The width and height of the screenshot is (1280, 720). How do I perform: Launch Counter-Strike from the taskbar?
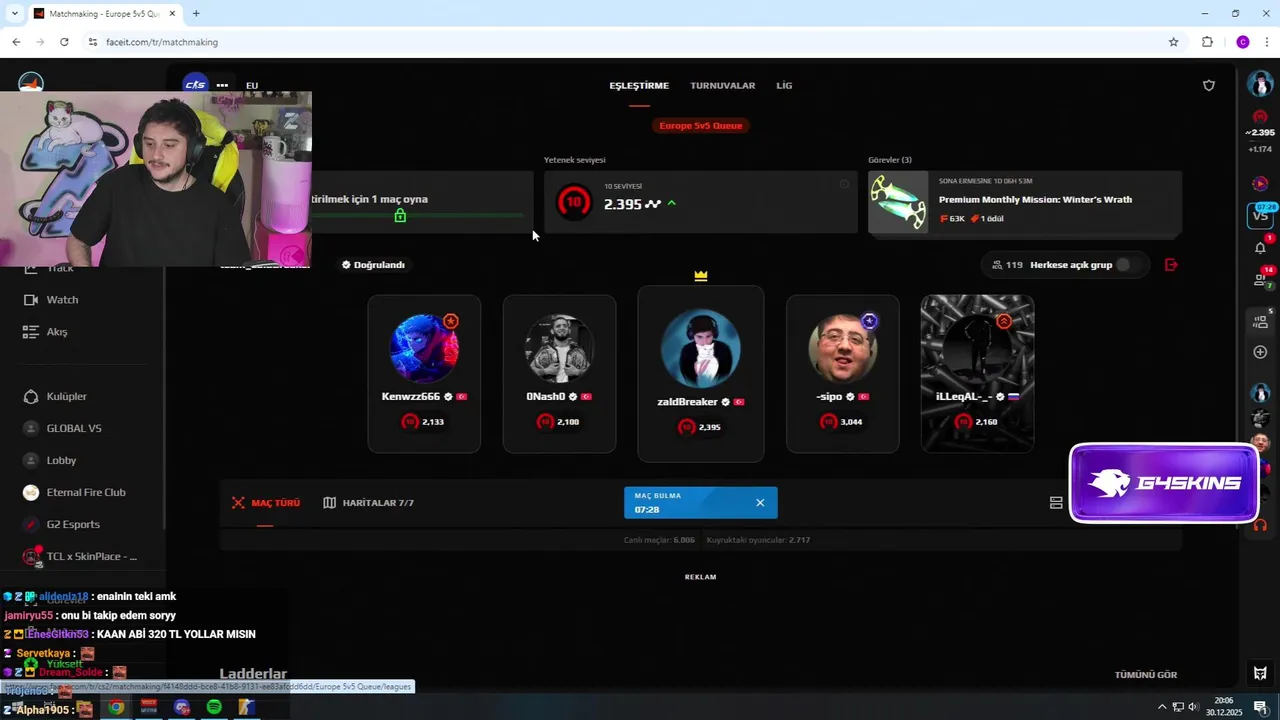[x=246, y=708]
